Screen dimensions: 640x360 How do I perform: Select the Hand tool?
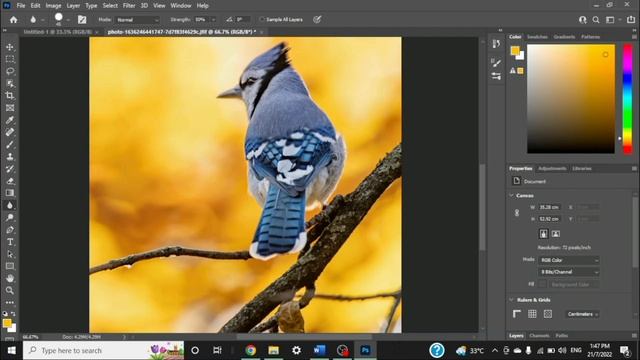click(x=10, y=278)
